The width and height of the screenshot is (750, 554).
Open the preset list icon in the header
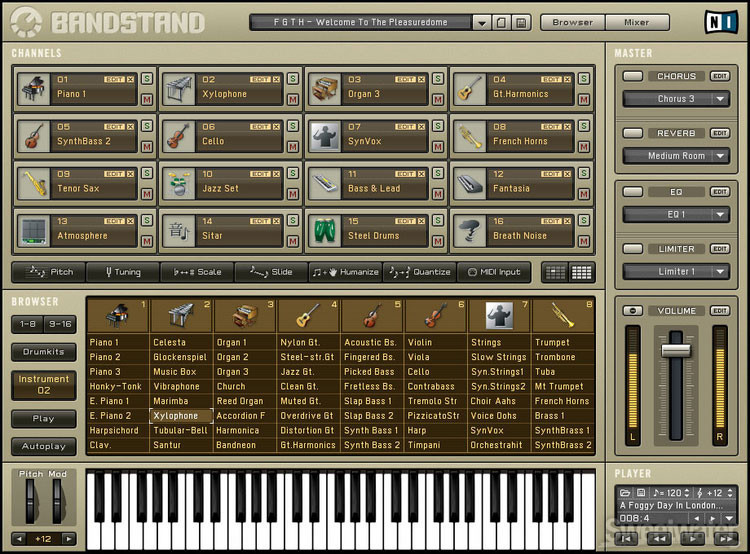coord(521,22)
